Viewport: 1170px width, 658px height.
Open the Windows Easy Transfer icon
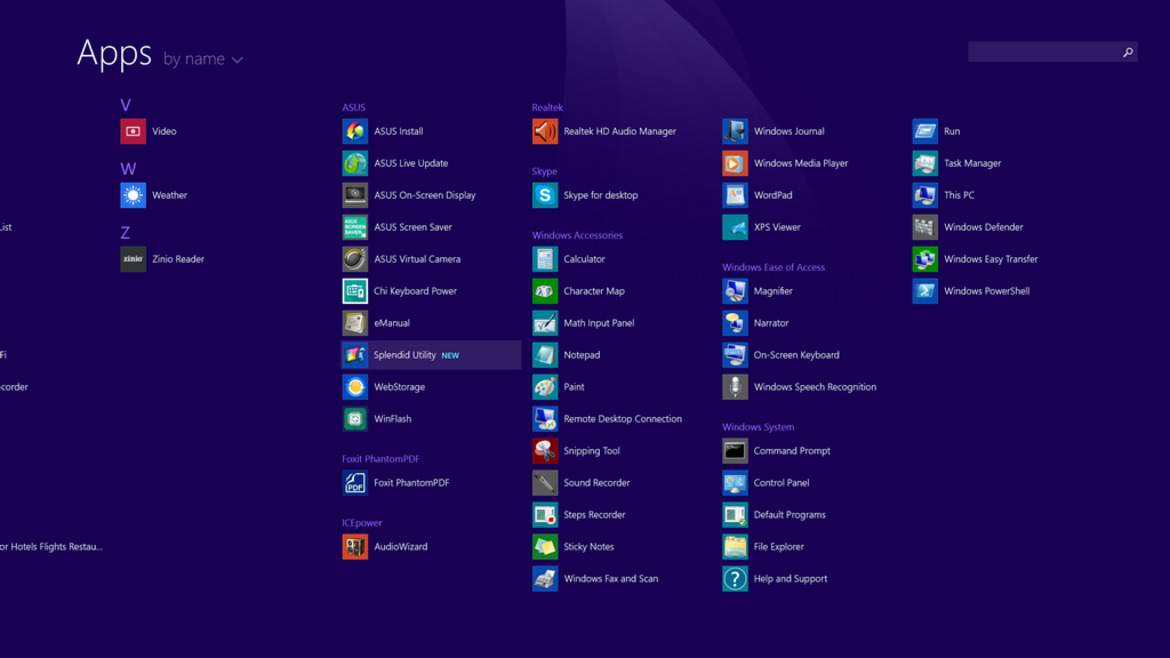(925, 259)
